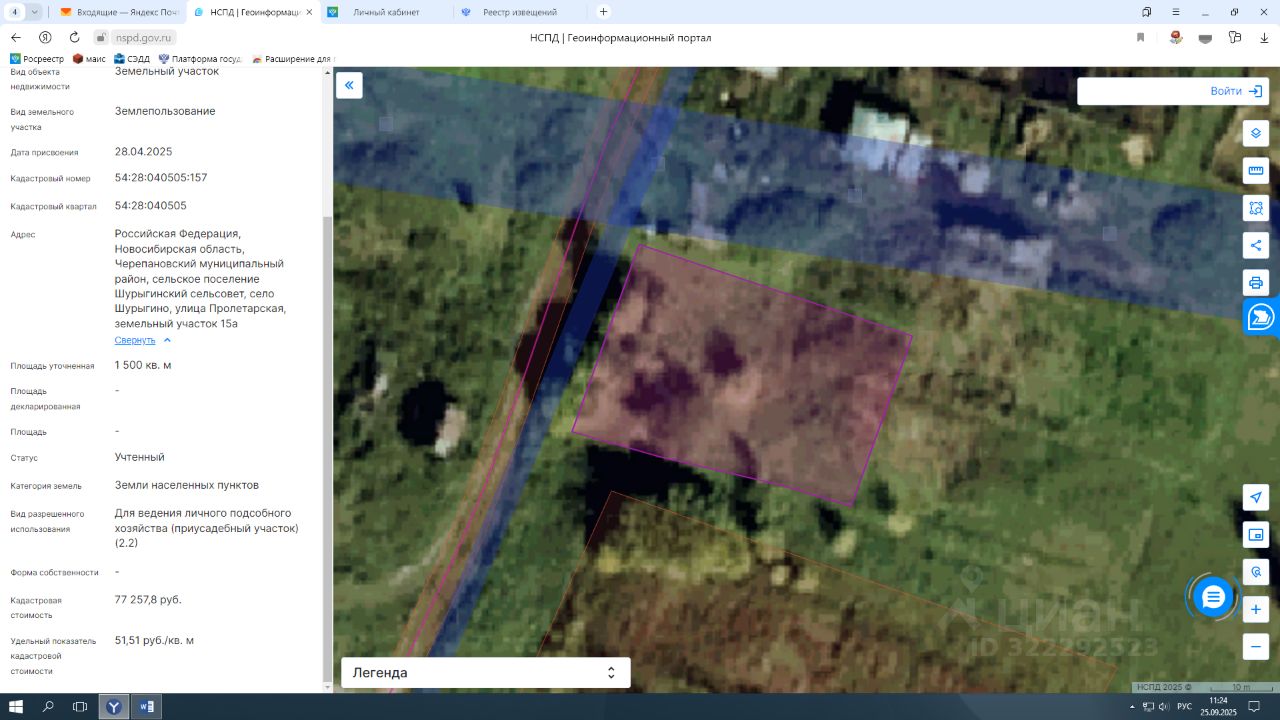This screenshot has height=720, width=1280.
Task: Open browser downloads
Action: coord(1264,37)
